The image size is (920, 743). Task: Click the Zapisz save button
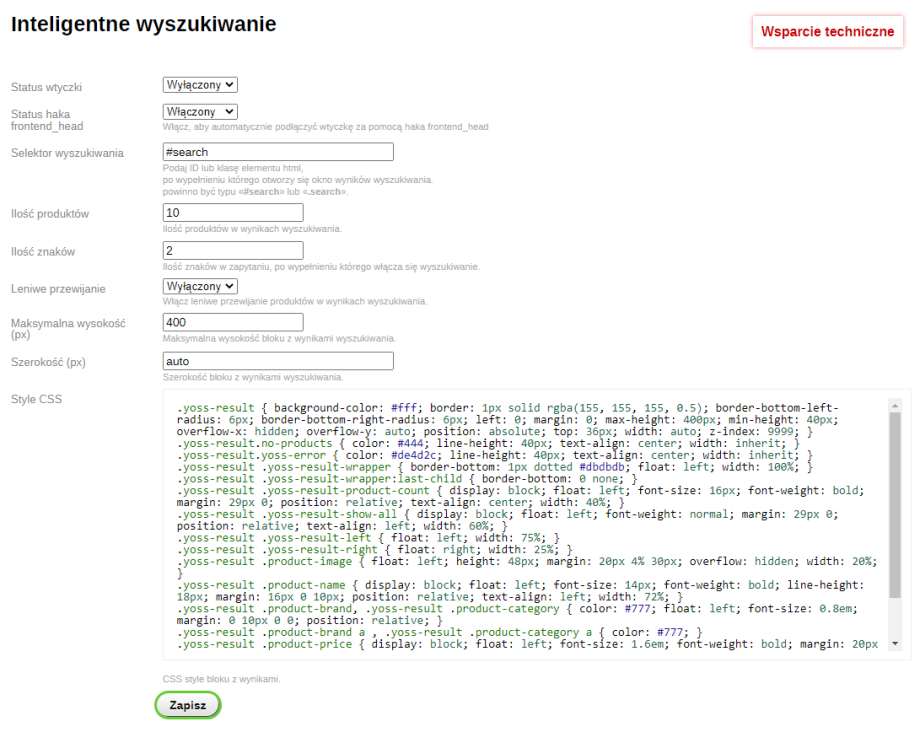(188, 705)
